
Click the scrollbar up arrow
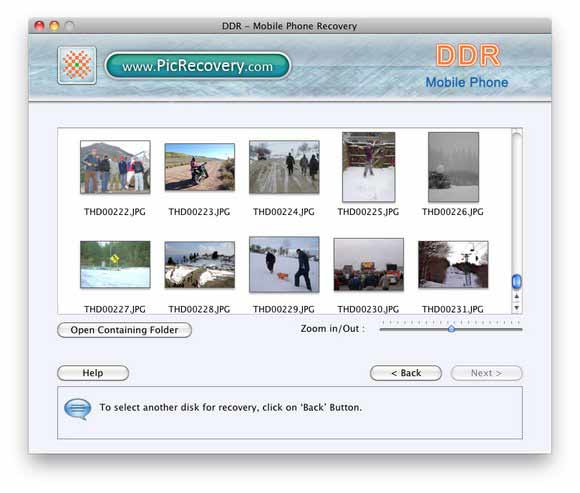pos(517,296)
